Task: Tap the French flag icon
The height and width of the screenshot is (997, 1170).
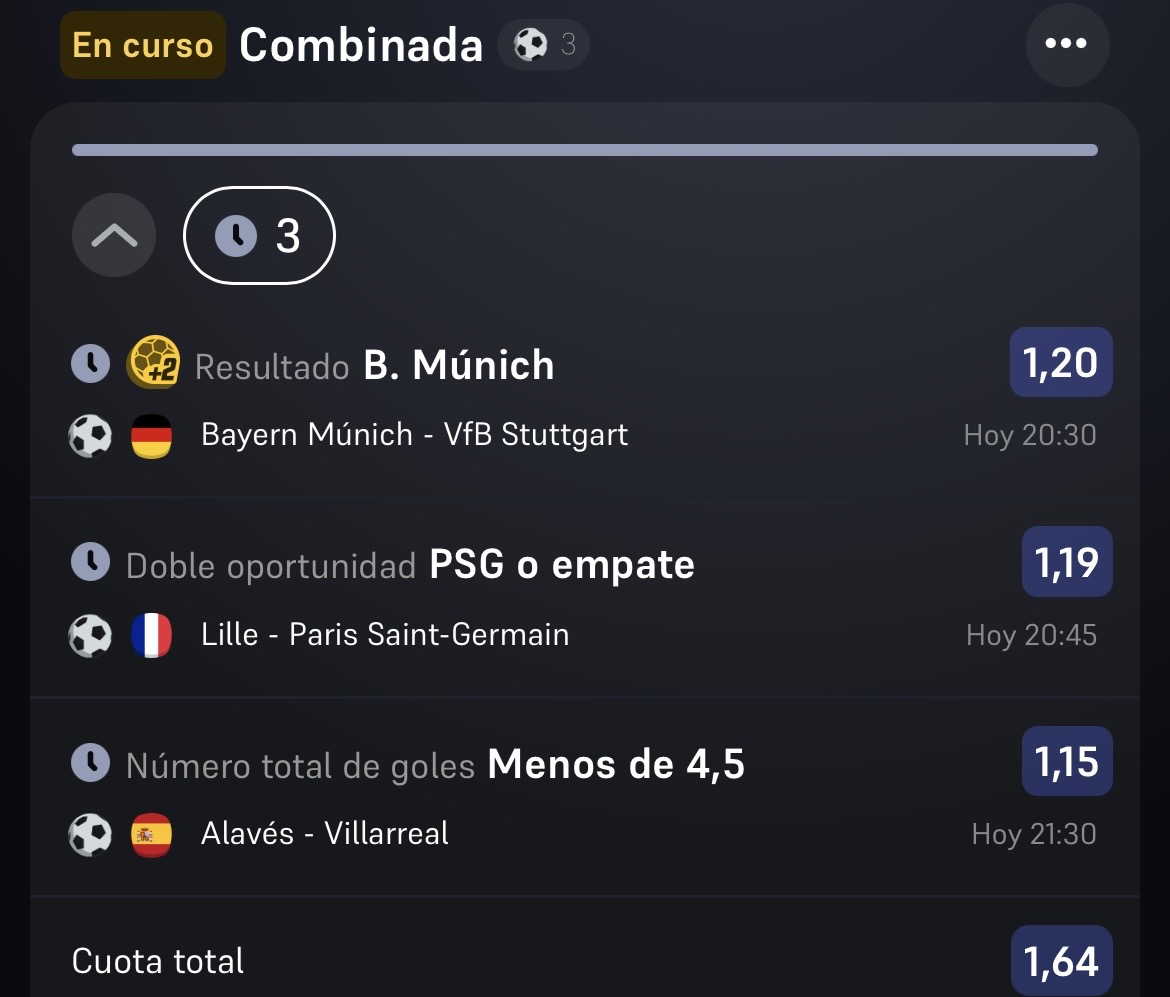Action: click(x=151, y=635)
